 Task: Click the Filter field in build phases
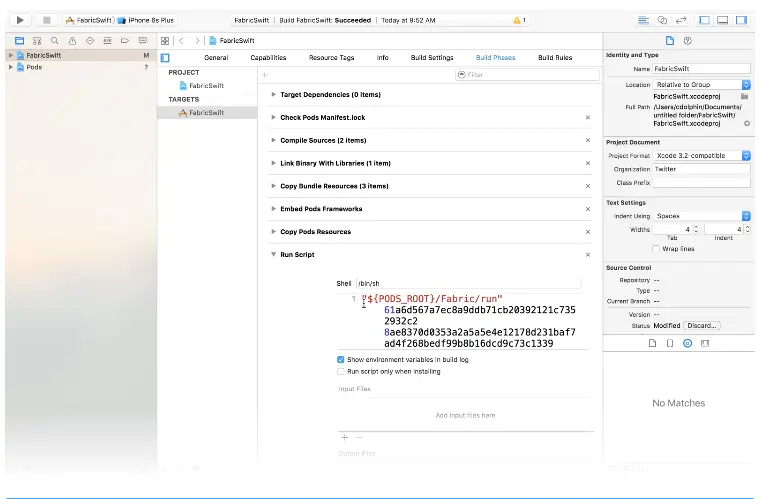527,75
